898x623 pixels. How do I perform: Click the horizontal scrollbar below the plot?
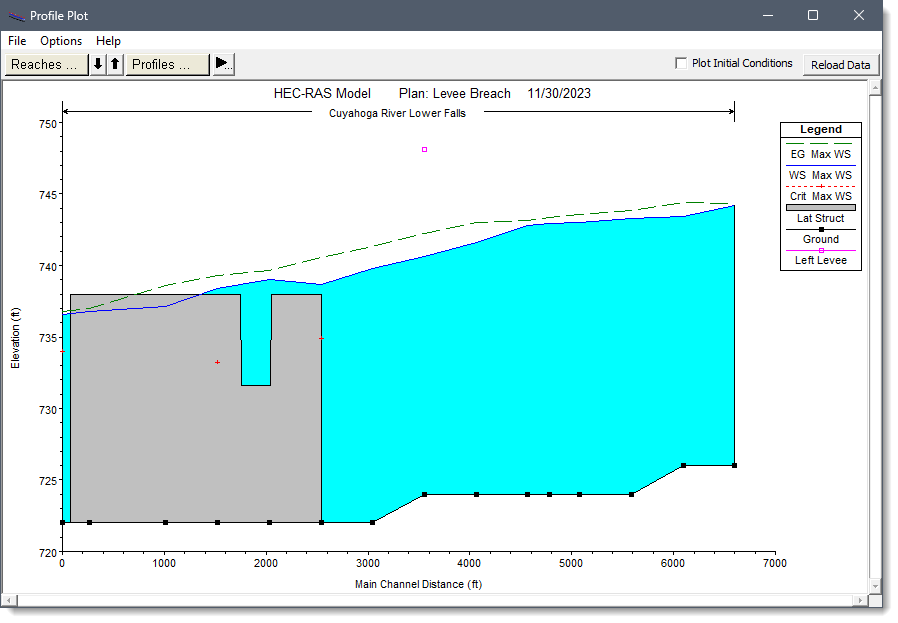pyautogui.click(x=430, y=600)
